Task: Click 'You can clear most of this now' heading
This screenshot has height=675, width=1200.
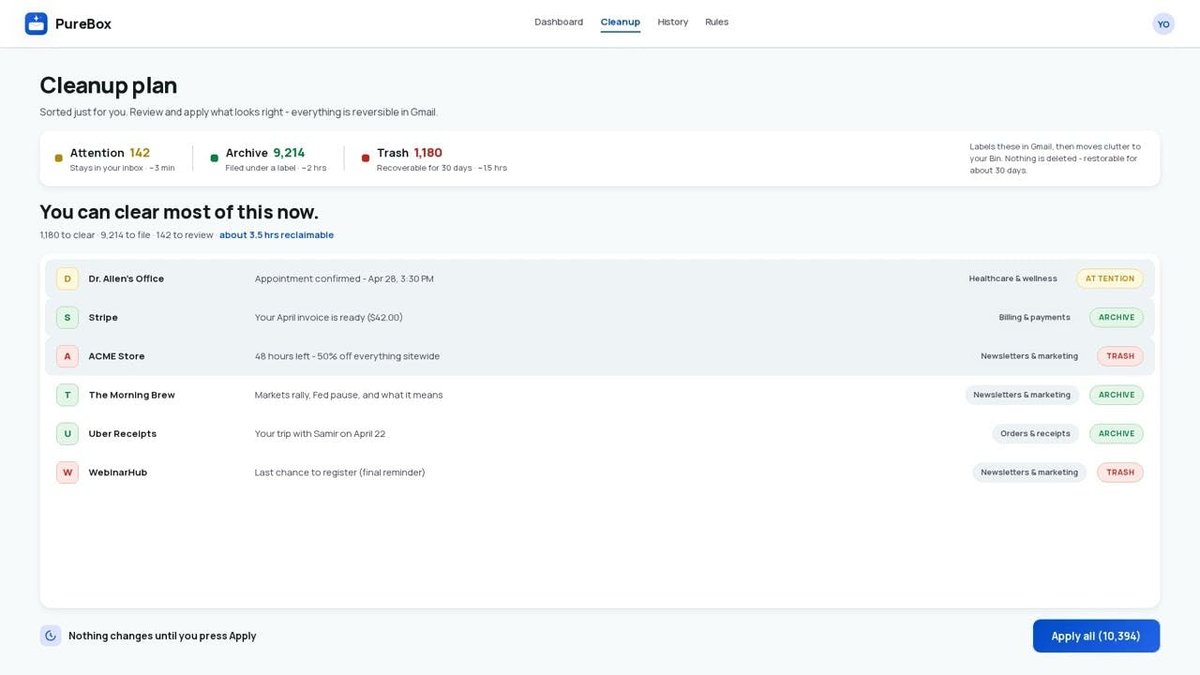Action: 179,212
